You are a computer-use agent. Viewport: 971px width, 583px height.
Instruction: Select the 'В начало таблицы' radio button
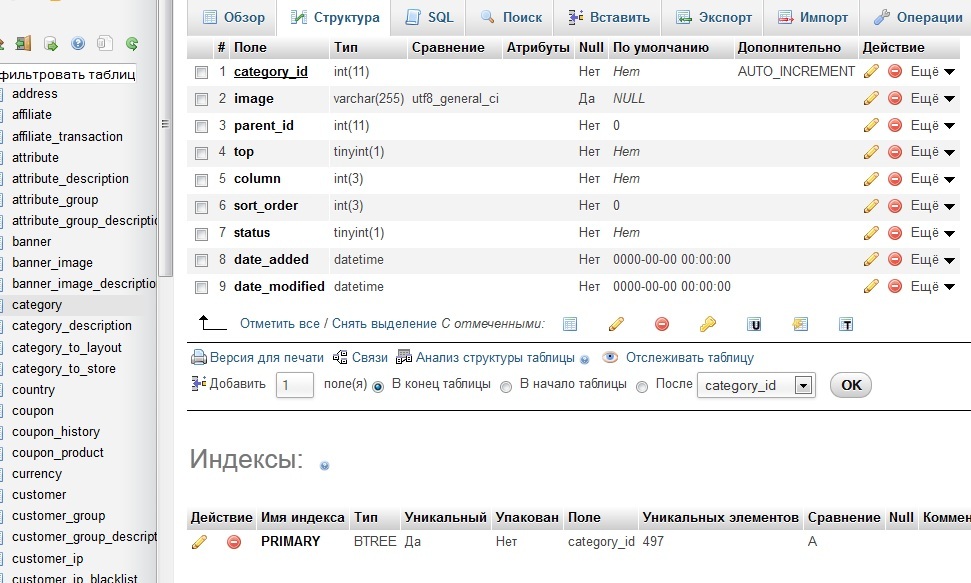tap(506, 386)
